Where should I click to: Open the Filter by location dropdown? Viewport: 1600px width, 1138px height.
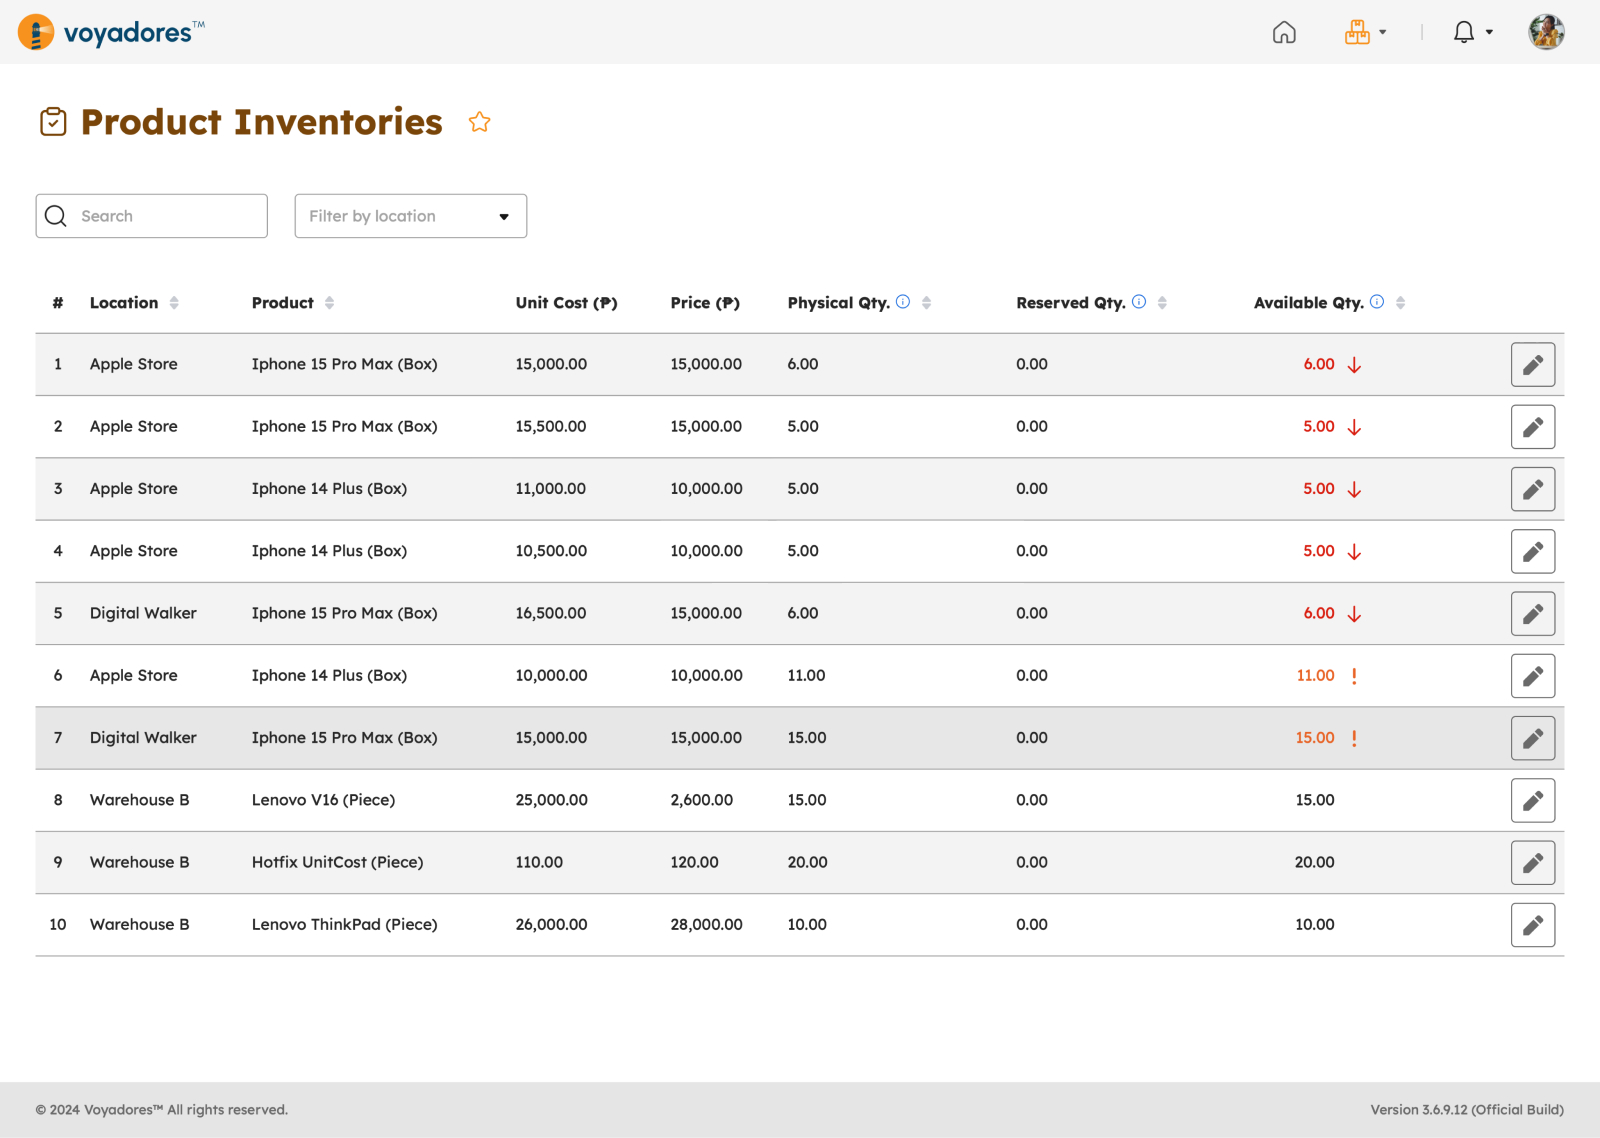tap(411, 216)
